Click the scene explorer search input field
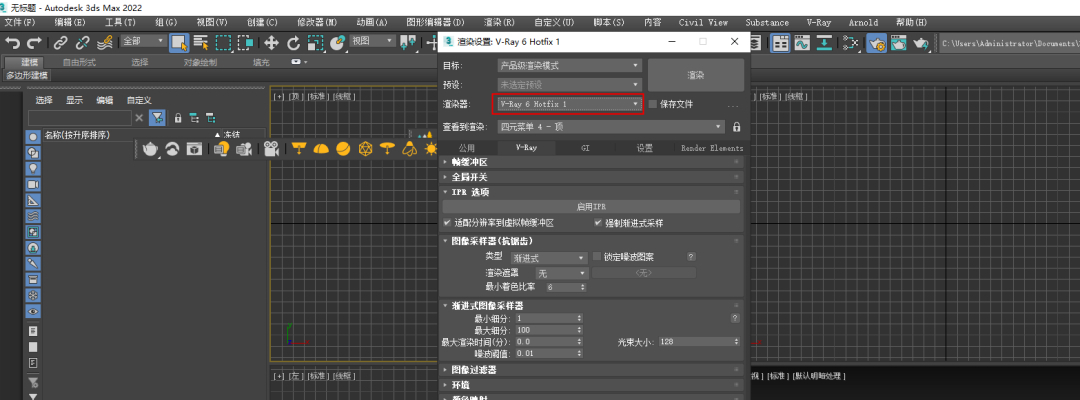The width and height of the screenshot is (1080, 400). [x=79, y=118]
